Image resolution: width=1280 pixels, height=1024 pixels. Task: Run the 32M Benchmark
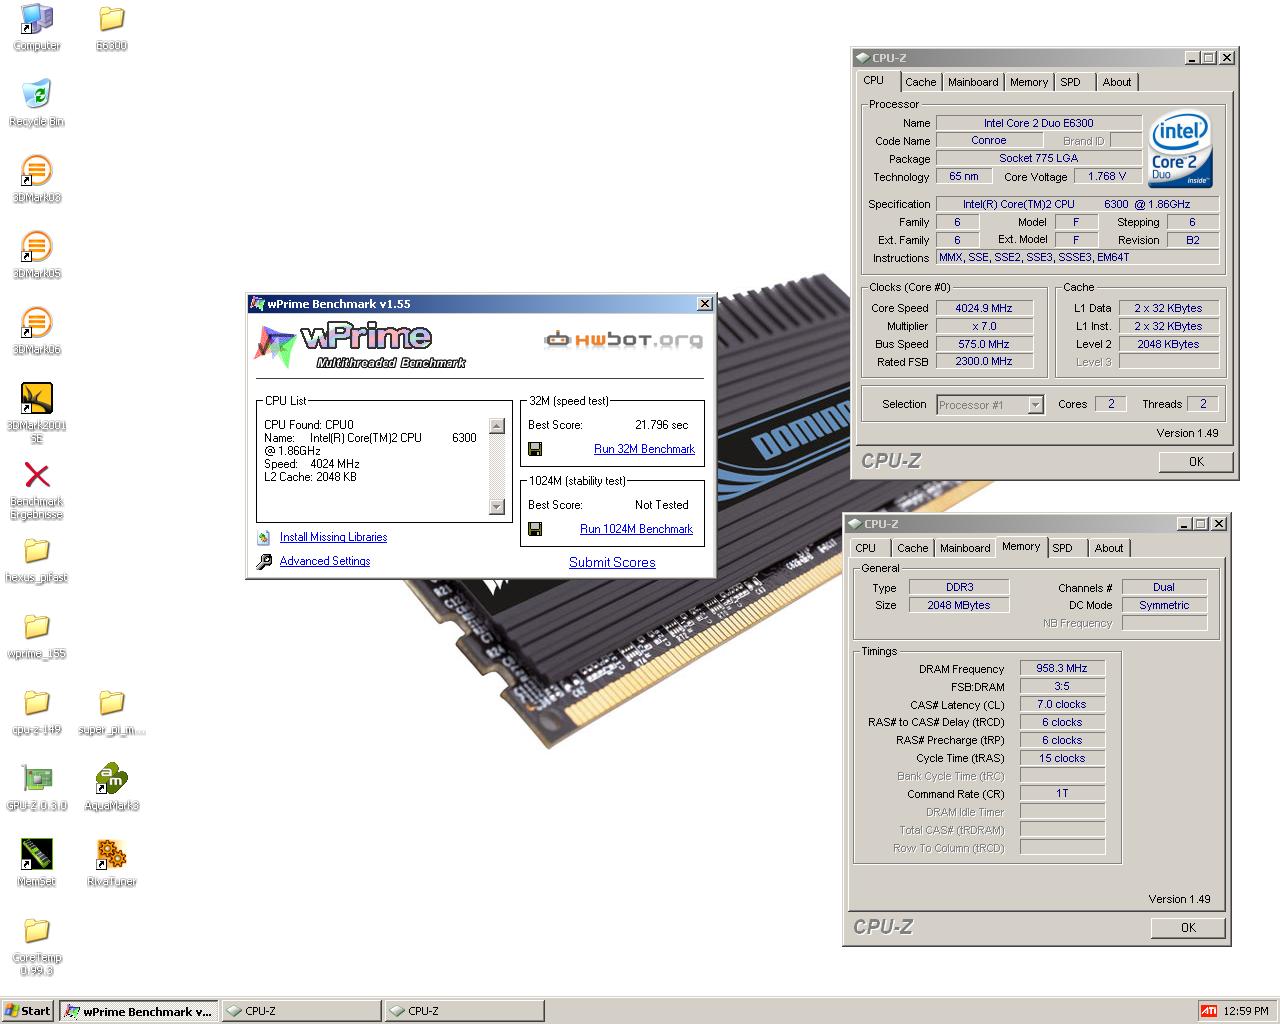pos(644,450)
